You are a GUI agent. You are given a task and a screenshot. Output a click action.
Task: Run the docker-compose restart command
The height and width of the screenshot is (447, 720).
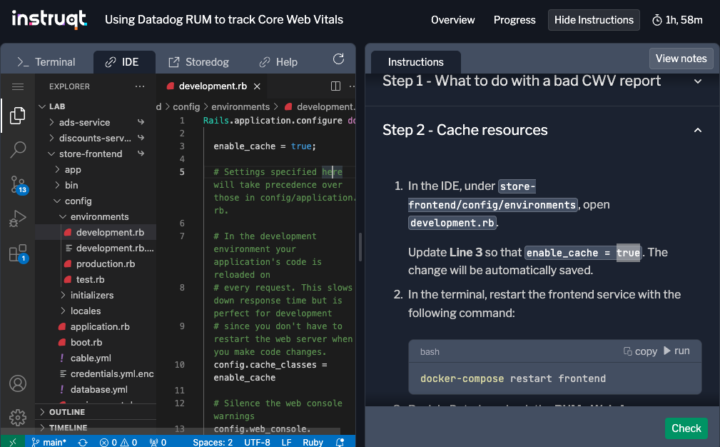[676, 351]
